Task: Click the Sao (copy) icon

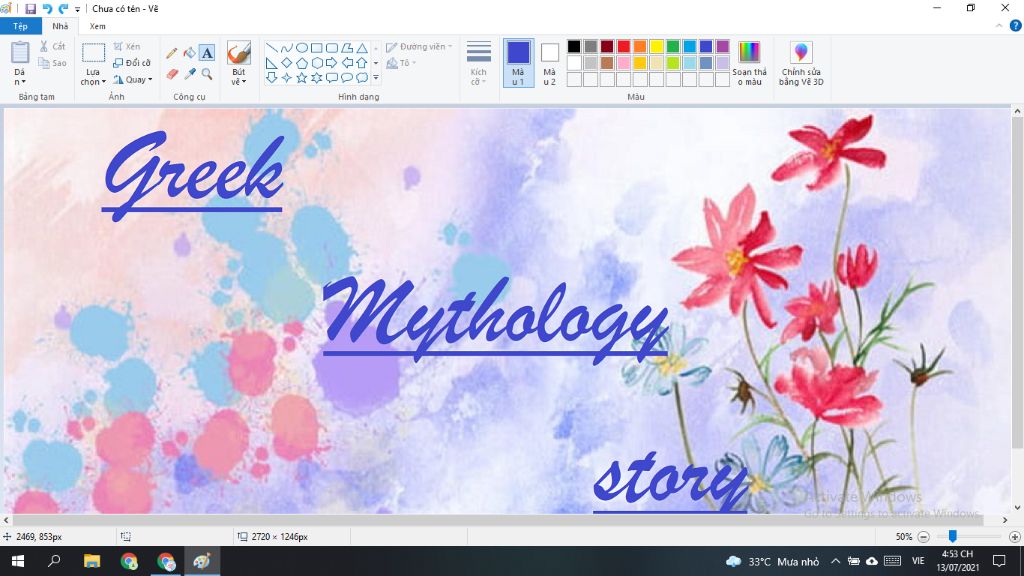Action: (x=44, y=63)
